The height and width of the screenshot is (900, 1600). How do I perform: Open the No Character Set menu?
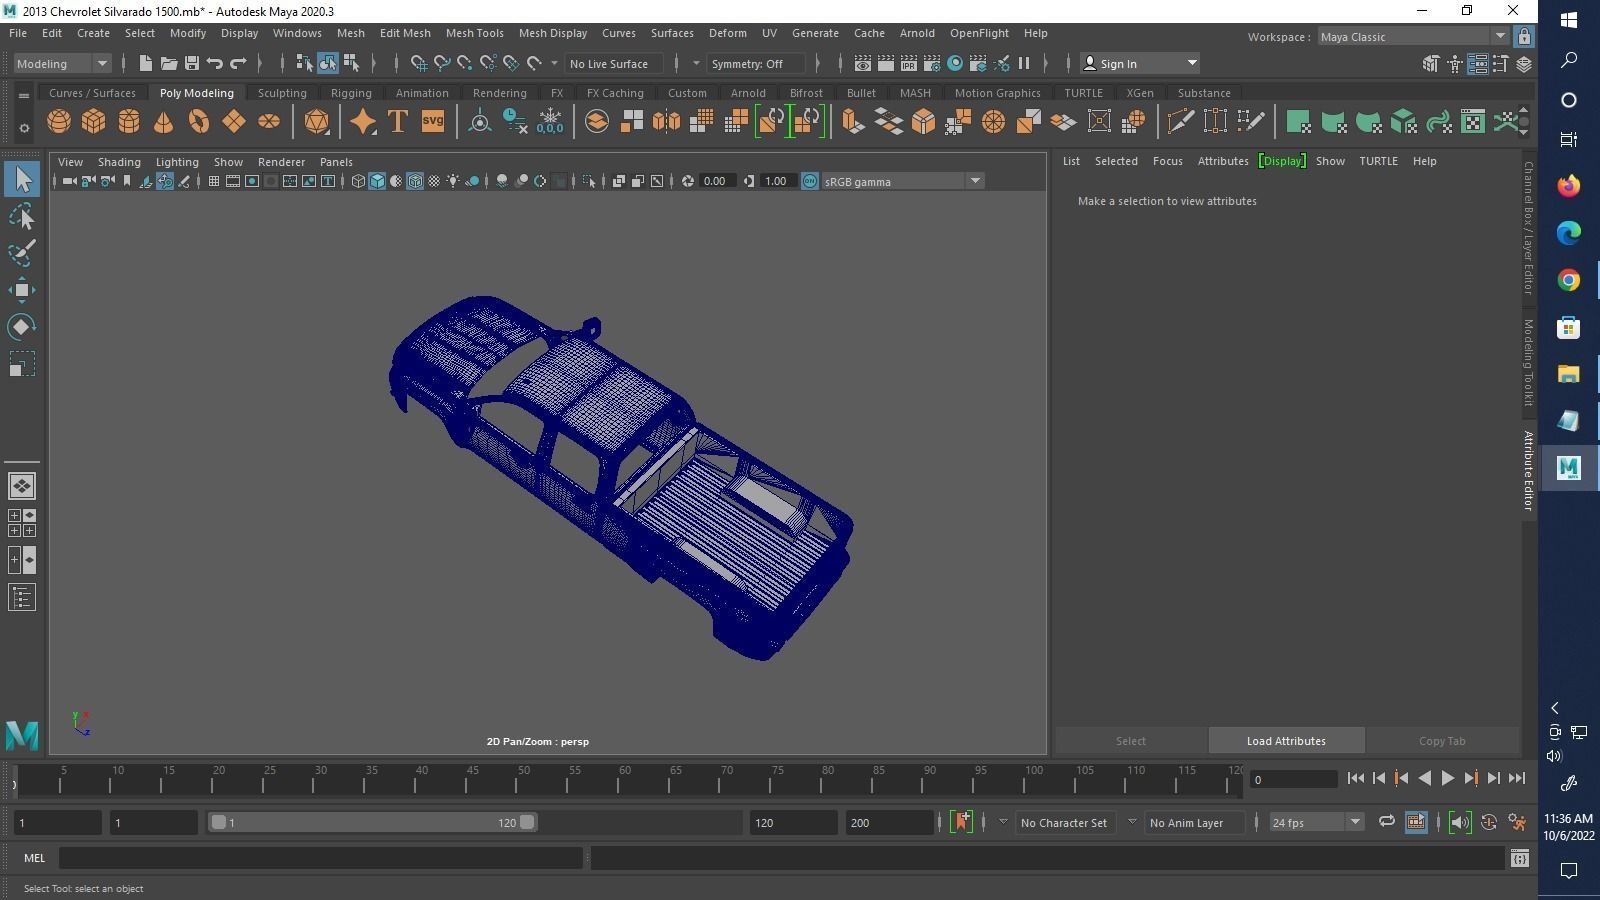pyautogui.click(x=1063, y=822)
